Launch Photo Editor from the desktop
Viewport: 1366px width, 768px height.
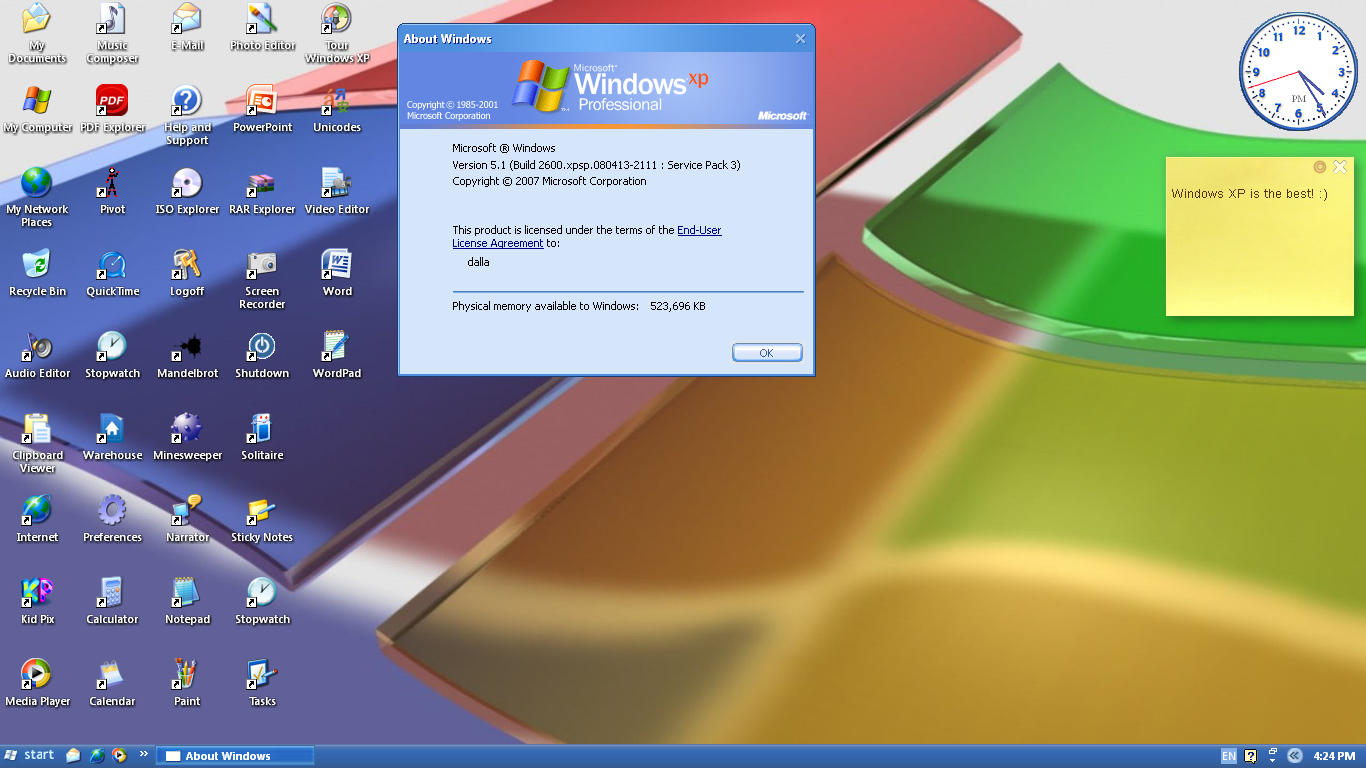[262, 26]
